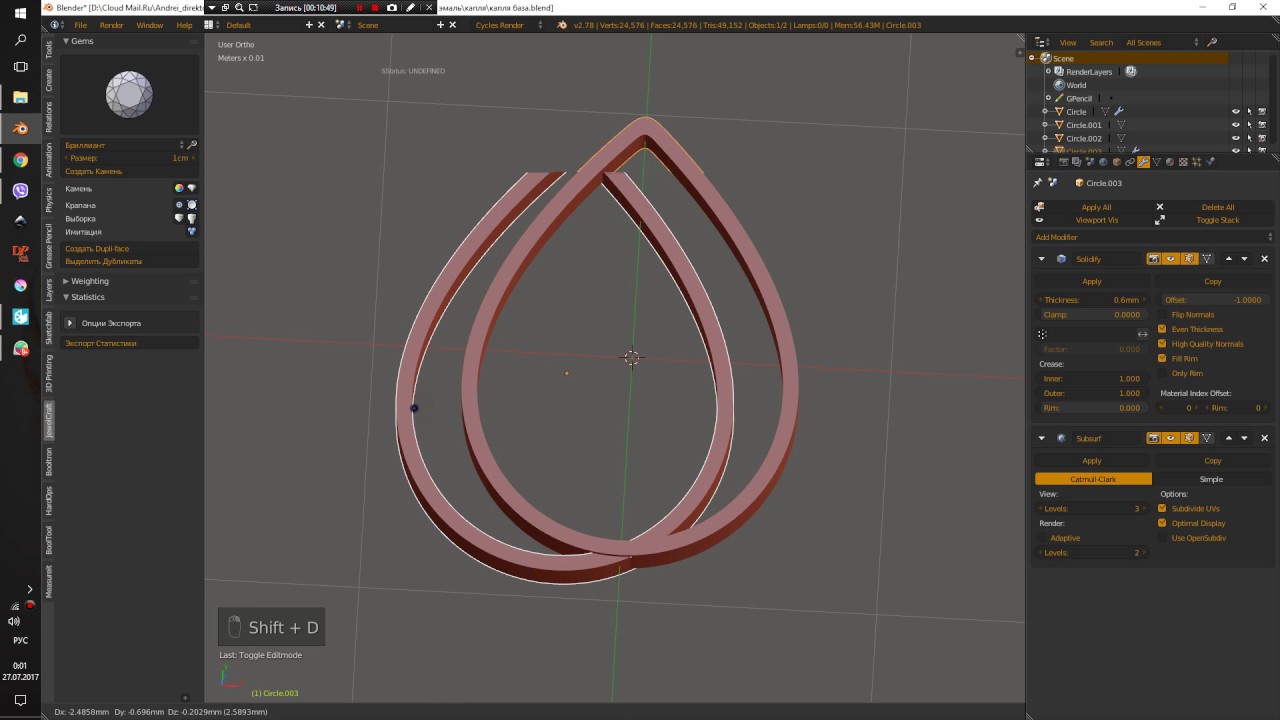The image size is (1280, 720).
Task: Open the Material sphere properties tab
Action: coord(1170,162)
